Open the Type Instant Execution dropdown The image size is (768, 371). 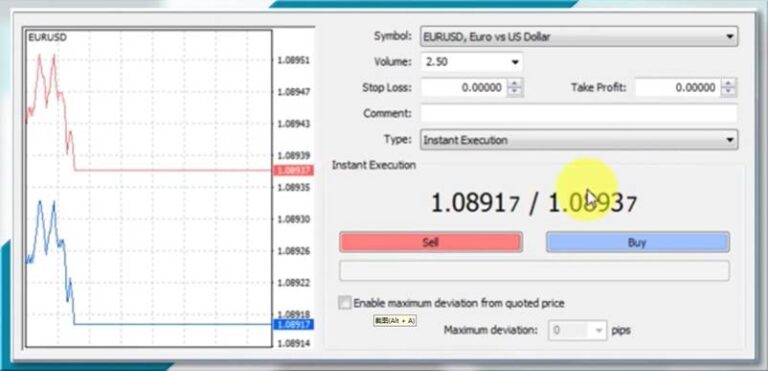click(578, 140)
